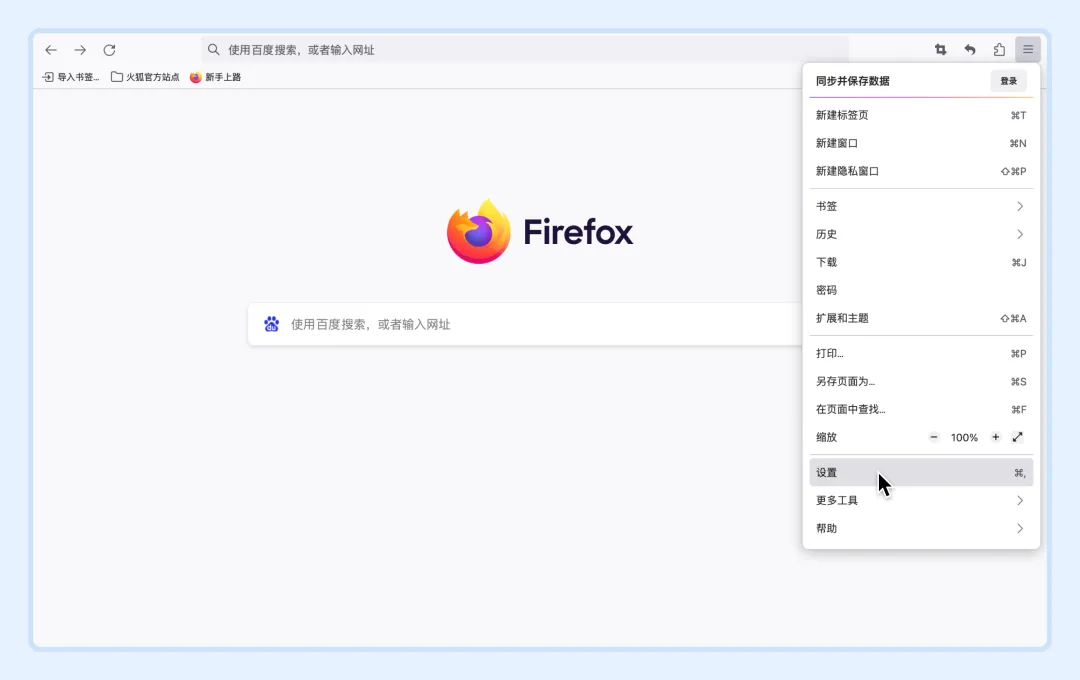The image size is (1080, 680).
Task: Expand the 书签 submenu
Action: pyautogui.click(x=921, y=206)
